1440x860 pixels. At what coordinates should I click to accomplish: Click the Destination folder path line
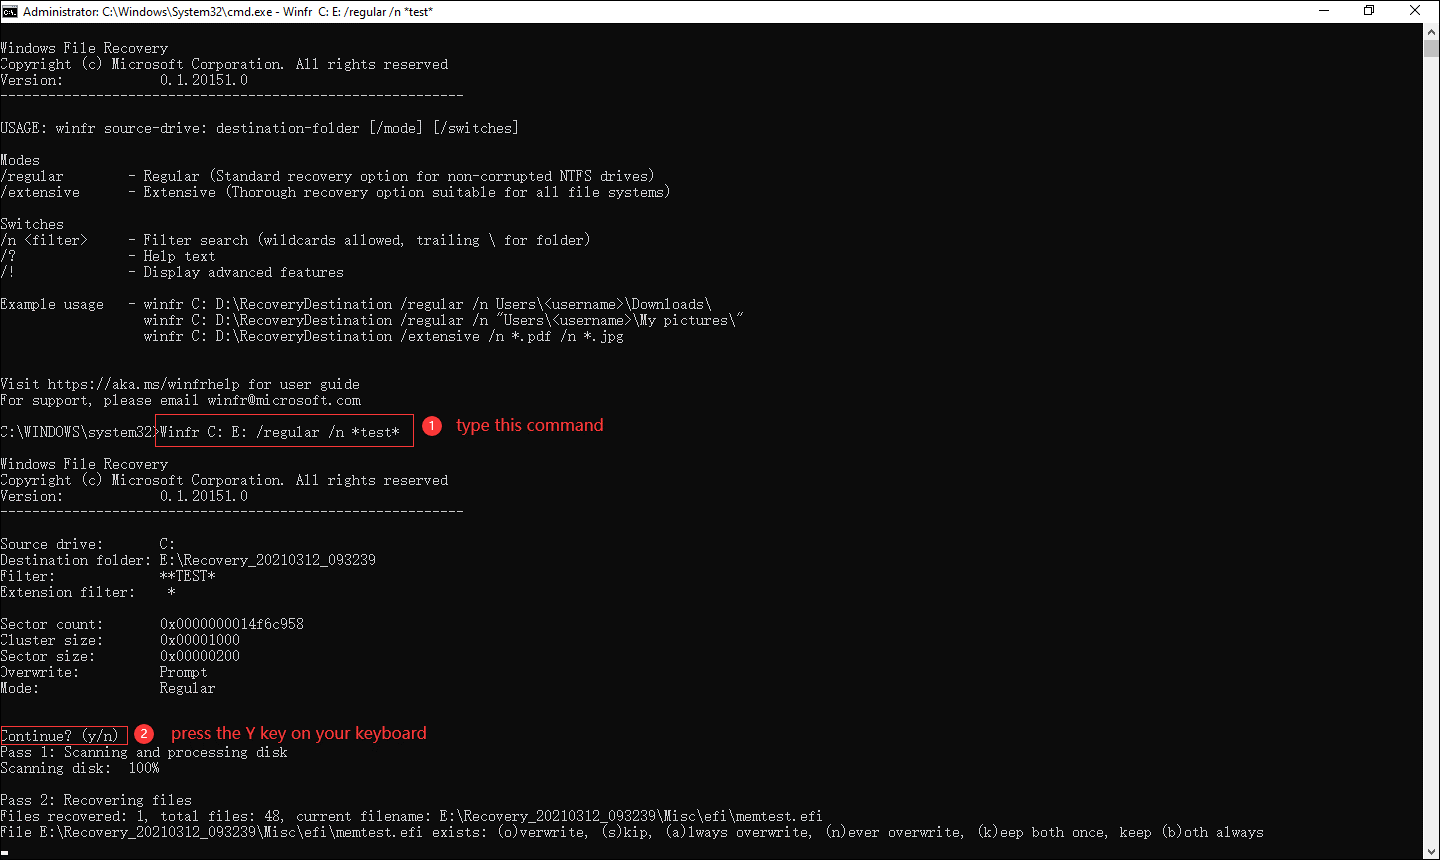coord(188,560)
